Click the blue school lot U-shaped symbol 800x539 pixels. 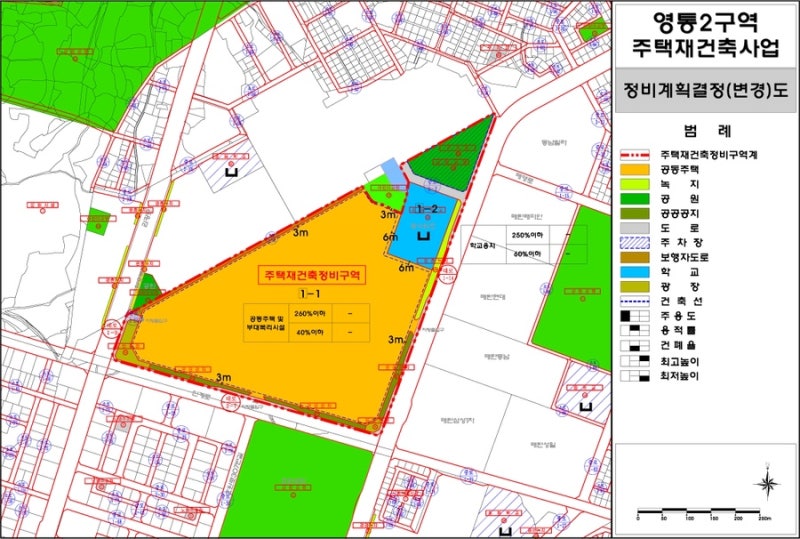tap(424, 236)
